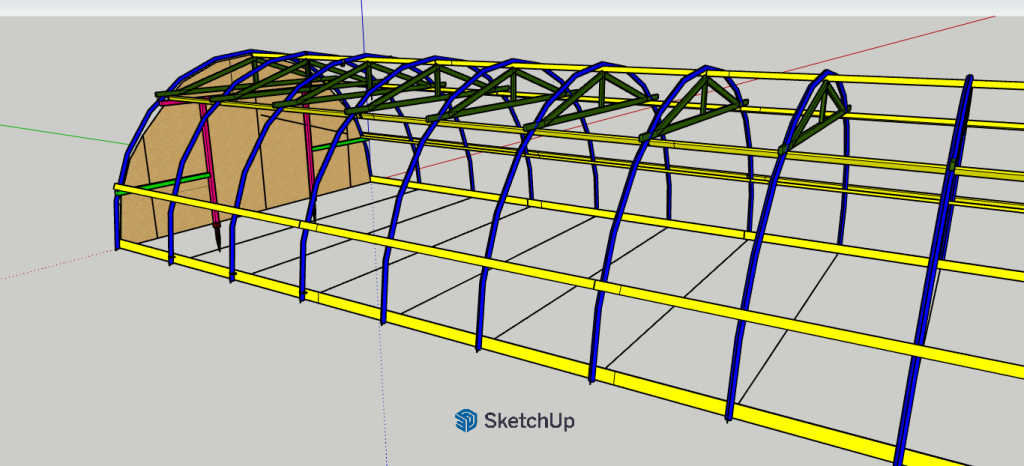Click the SketchUp logo icon
The image size is (1024, 466).
[x=466, y=421]
